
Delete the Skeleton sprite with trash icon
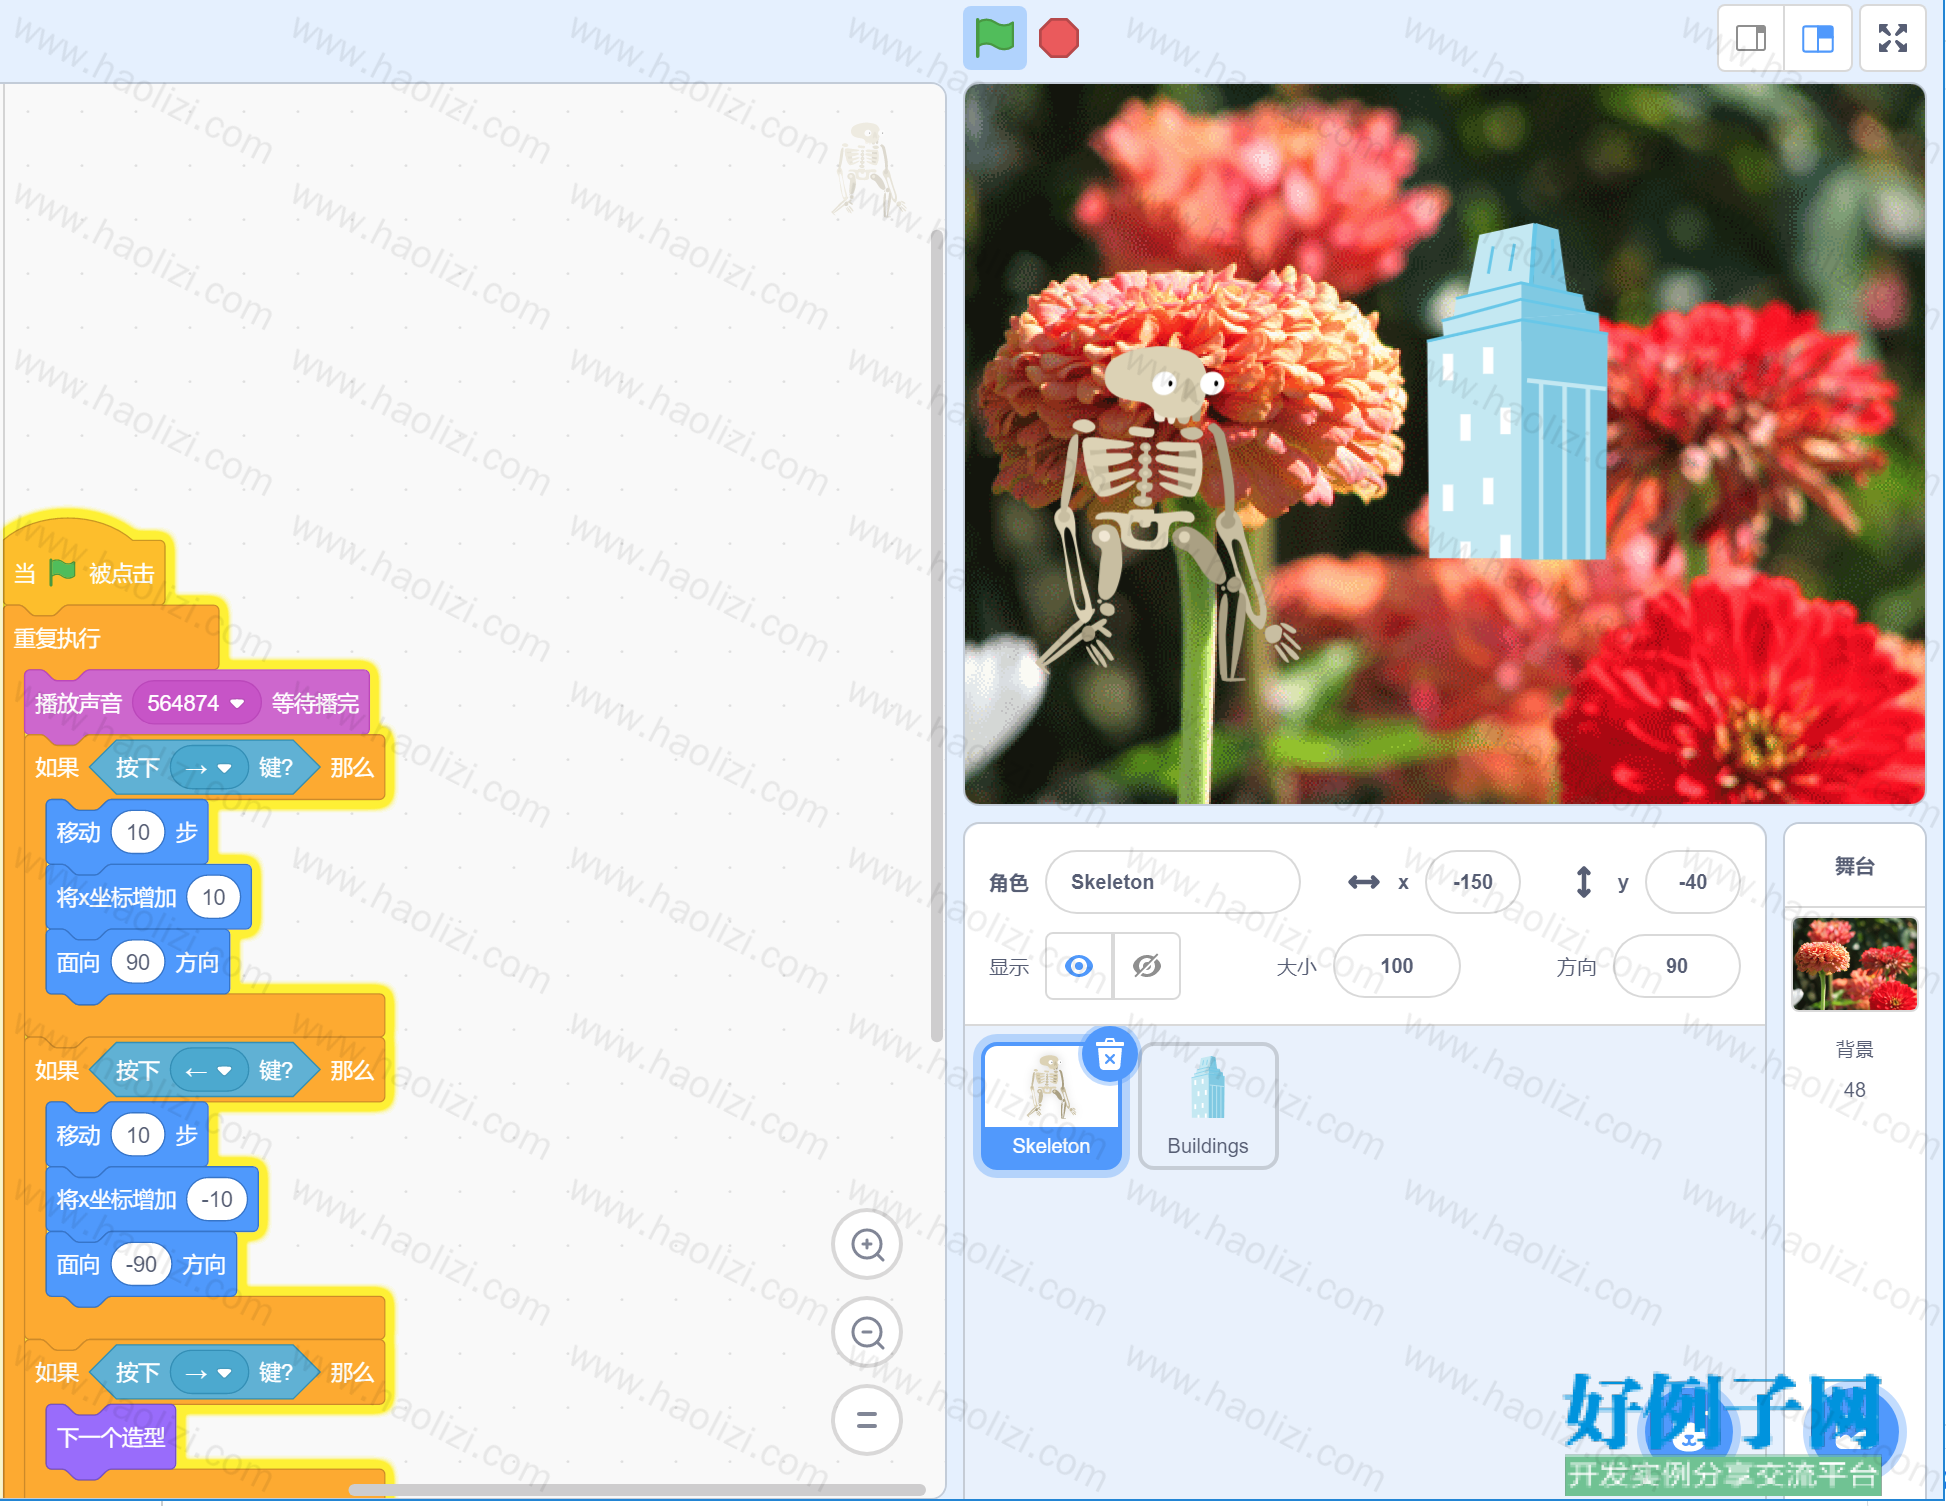click(1110, 1055)
